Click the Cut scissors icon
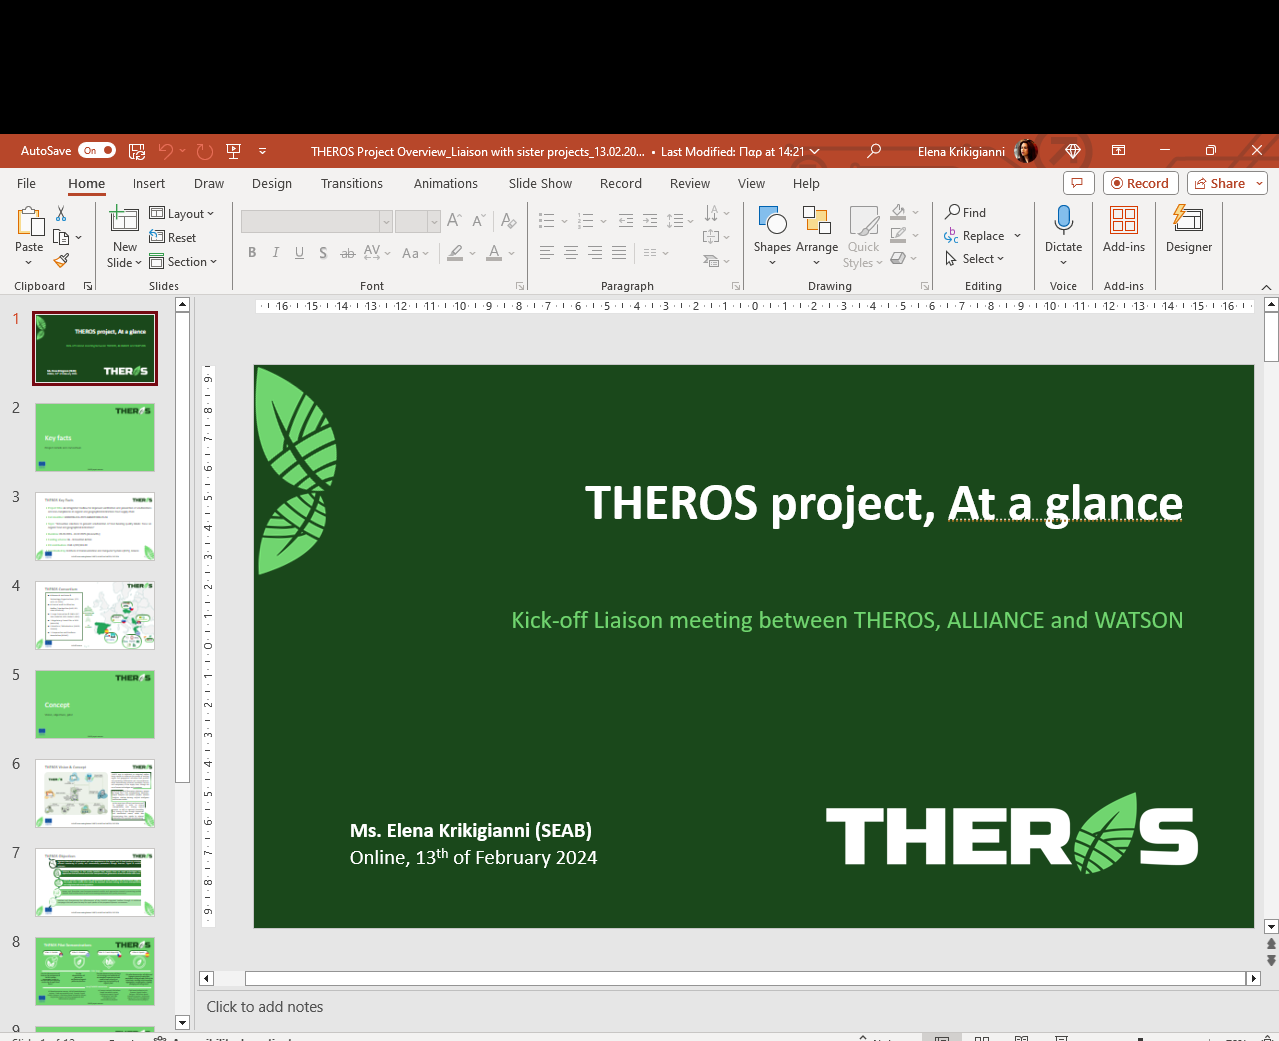 [x=61, y=214]
